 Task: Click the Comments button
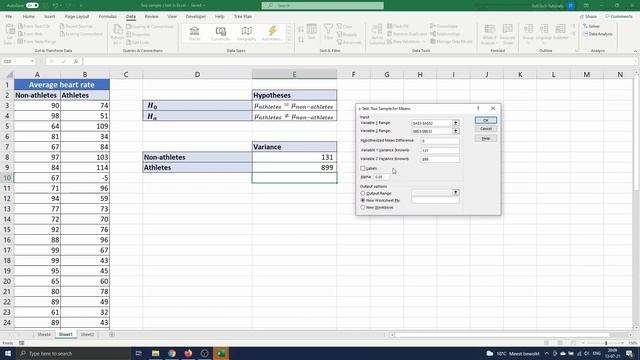click(x=619, y=16)
